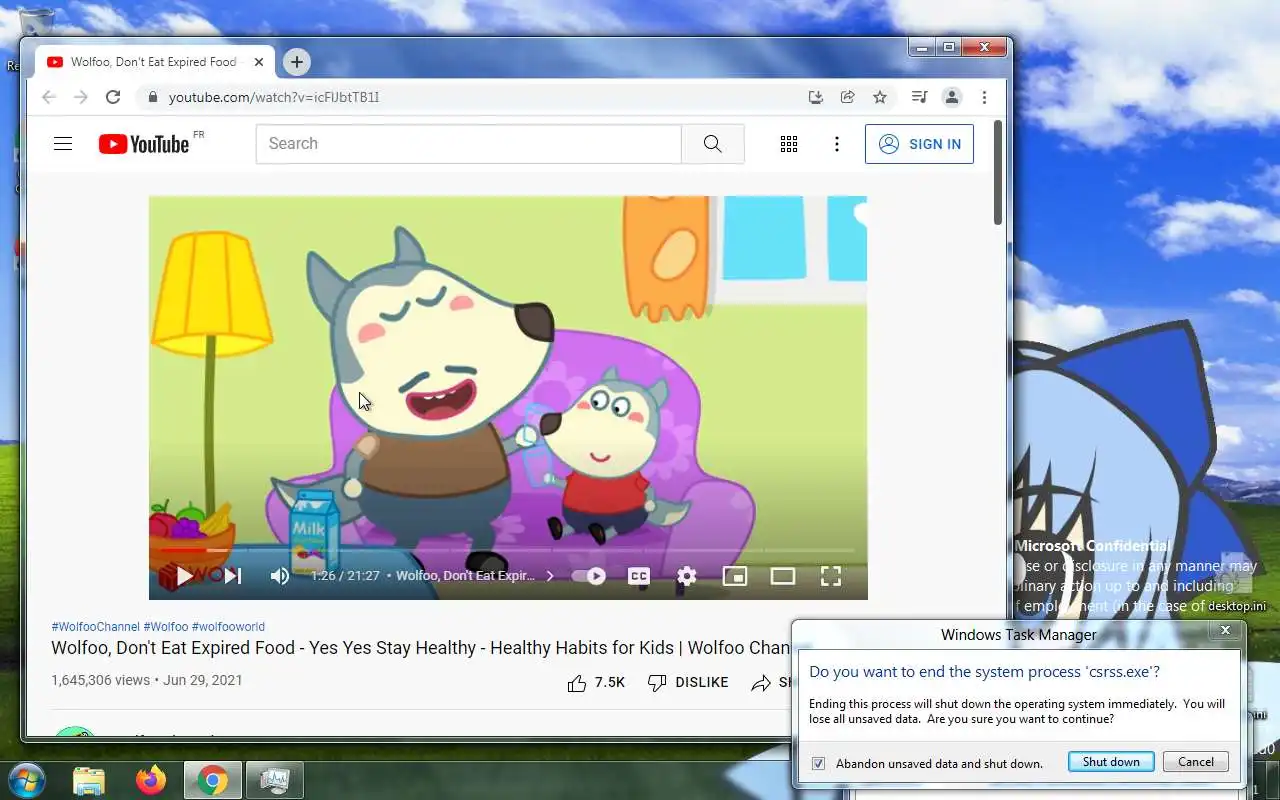Open the #wolfooworld hashtag link
Screen dimensions: 1280x800
point(228,627)
